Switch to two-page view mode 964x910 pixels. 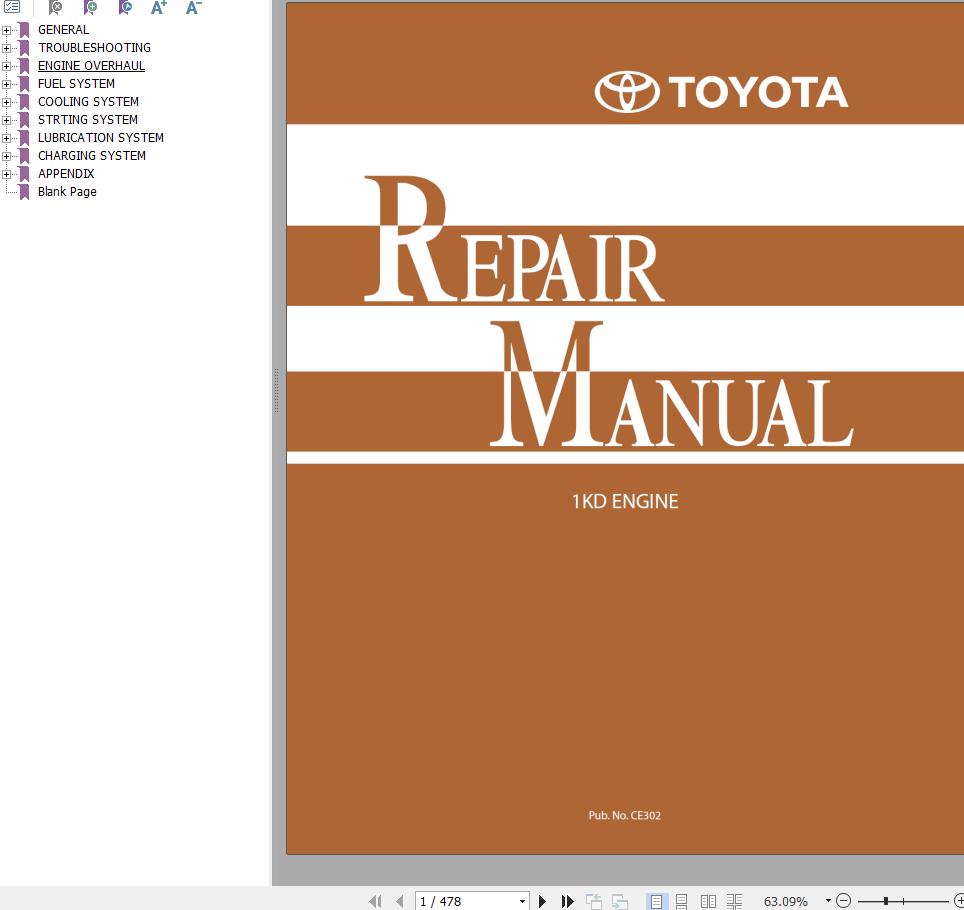click(x=709, y=901)
